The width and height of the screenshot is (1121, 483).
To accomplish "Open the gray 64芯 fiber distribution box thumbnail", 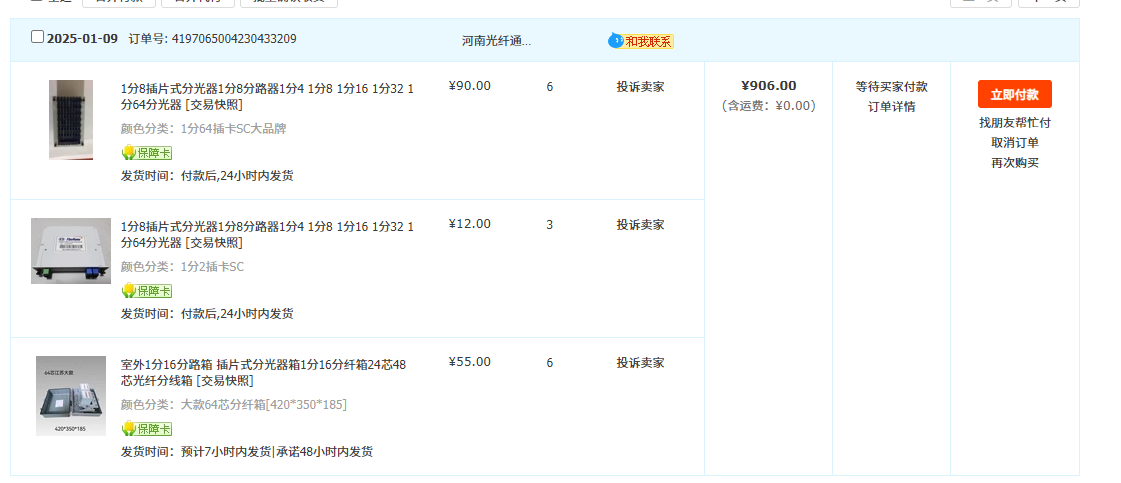I will [x=71, y=395].
